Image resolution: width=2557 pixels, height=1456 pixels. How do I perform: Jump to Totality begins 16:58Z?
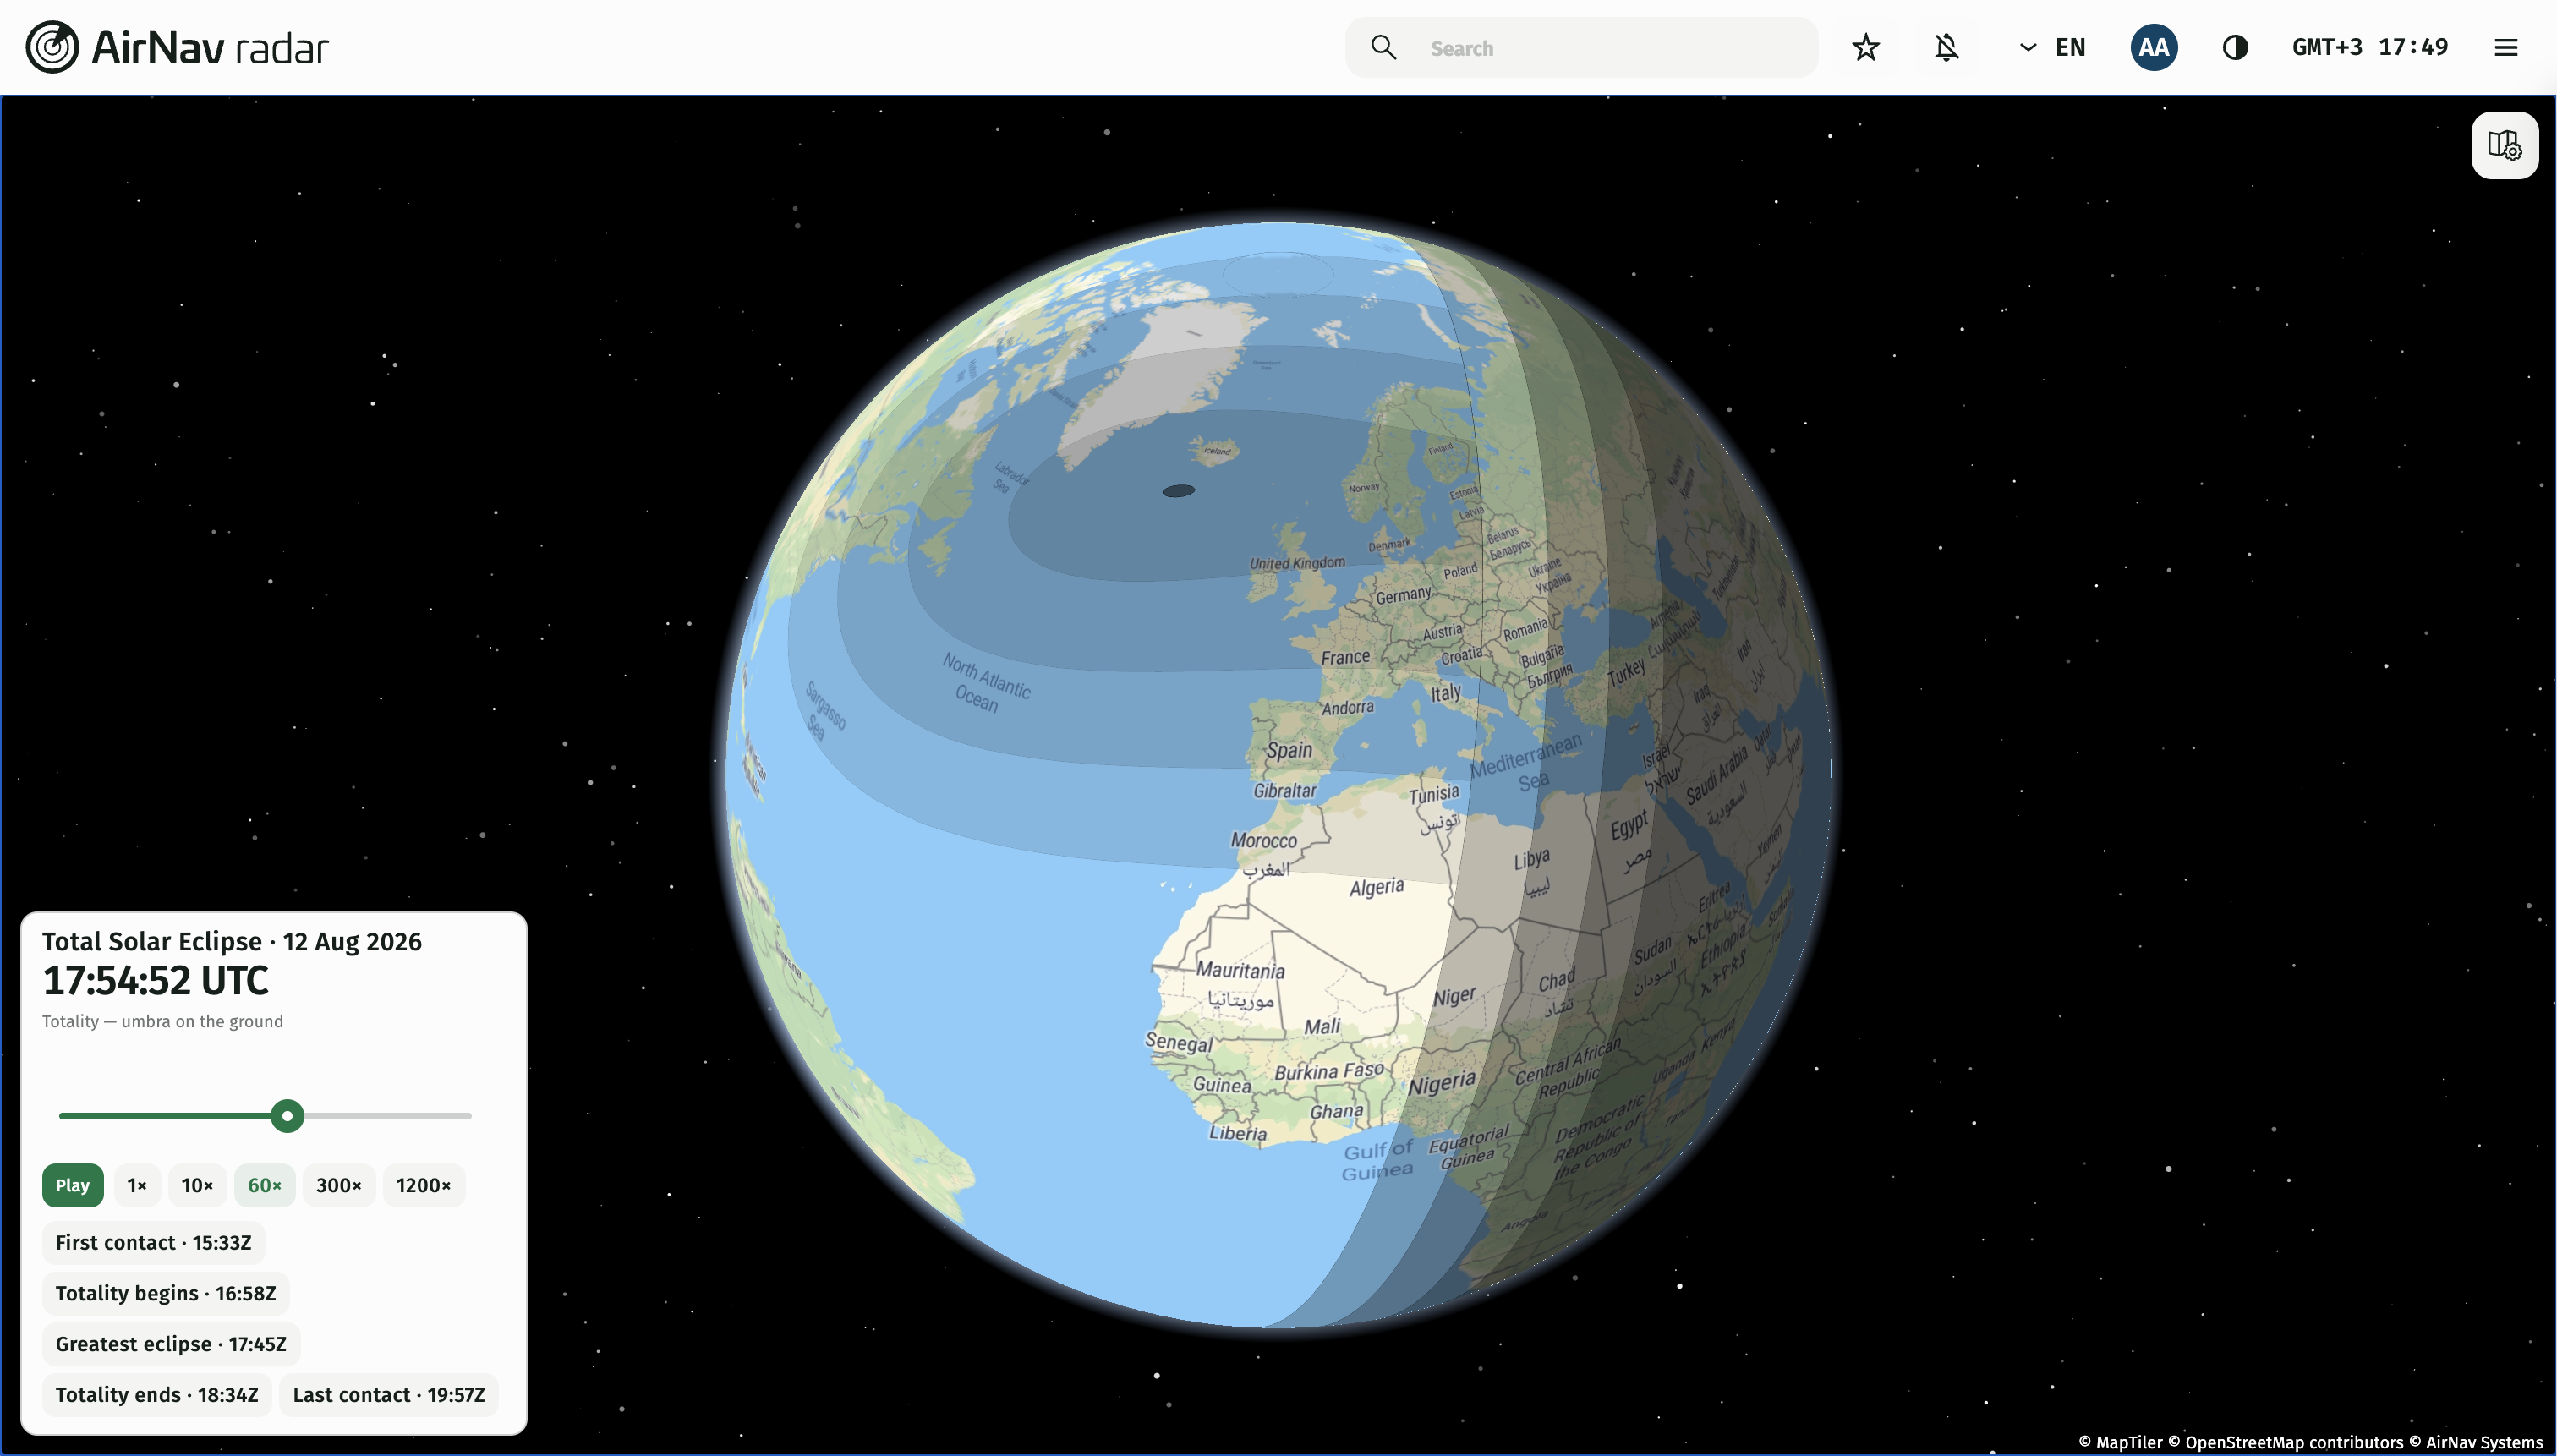166,1293
